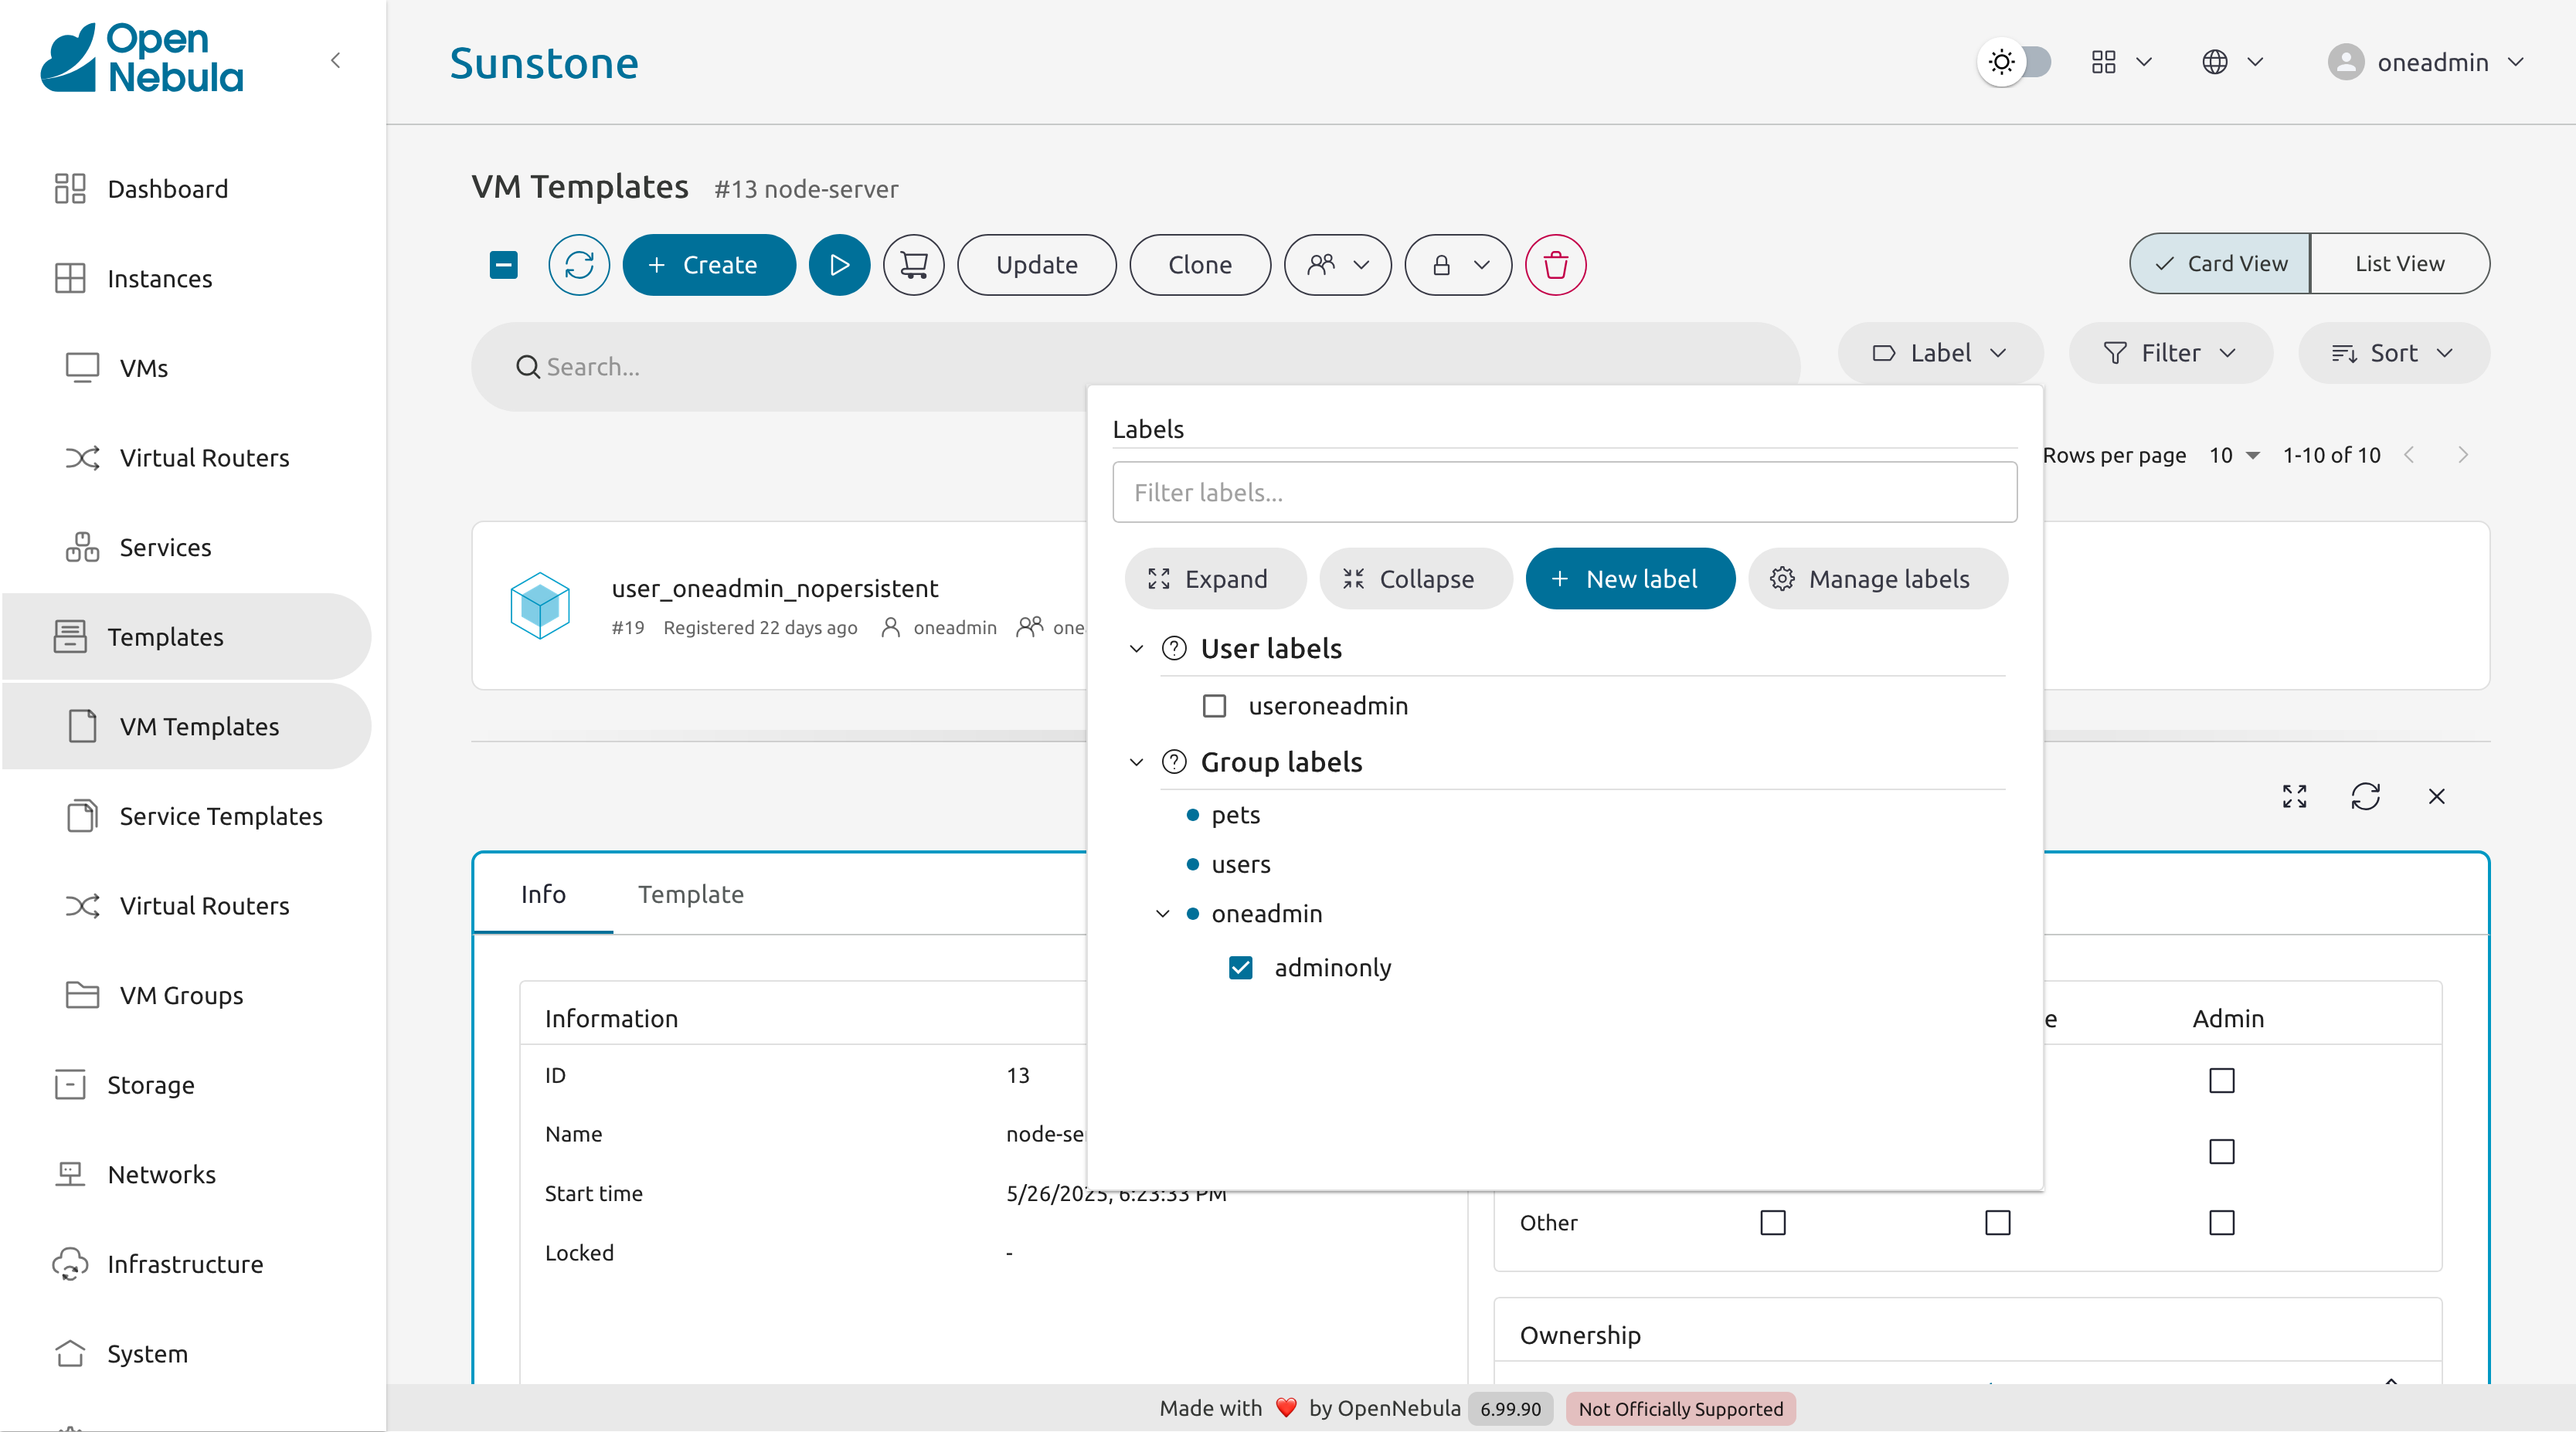The width and height of the screenshot is (2576, 1432).
Task: Open the Sort dropdown
Action: coord(2393,353)
